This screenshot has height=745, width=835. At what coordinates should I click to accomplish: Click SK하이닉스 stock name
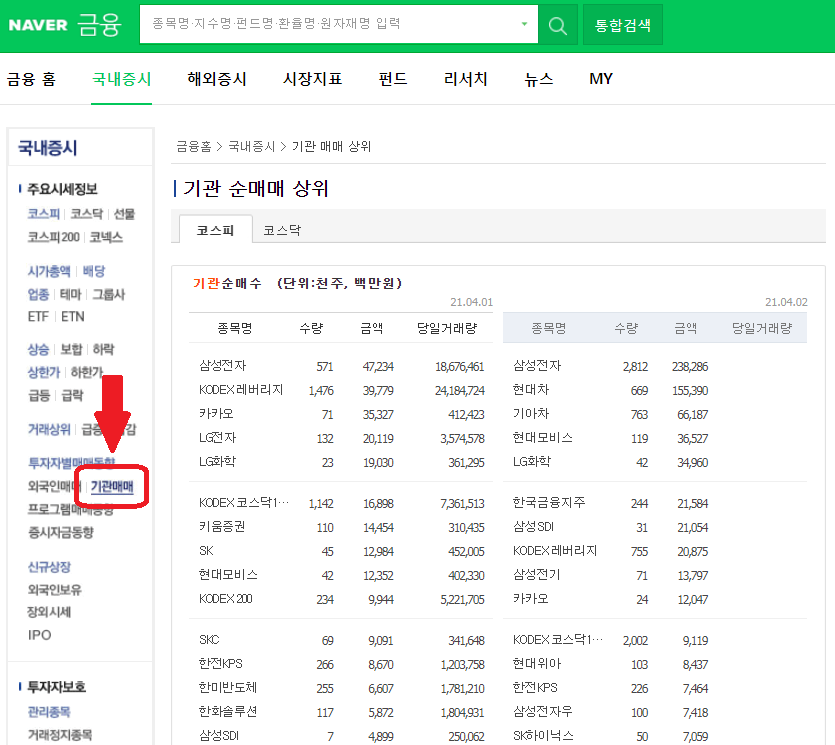point(543,735)
